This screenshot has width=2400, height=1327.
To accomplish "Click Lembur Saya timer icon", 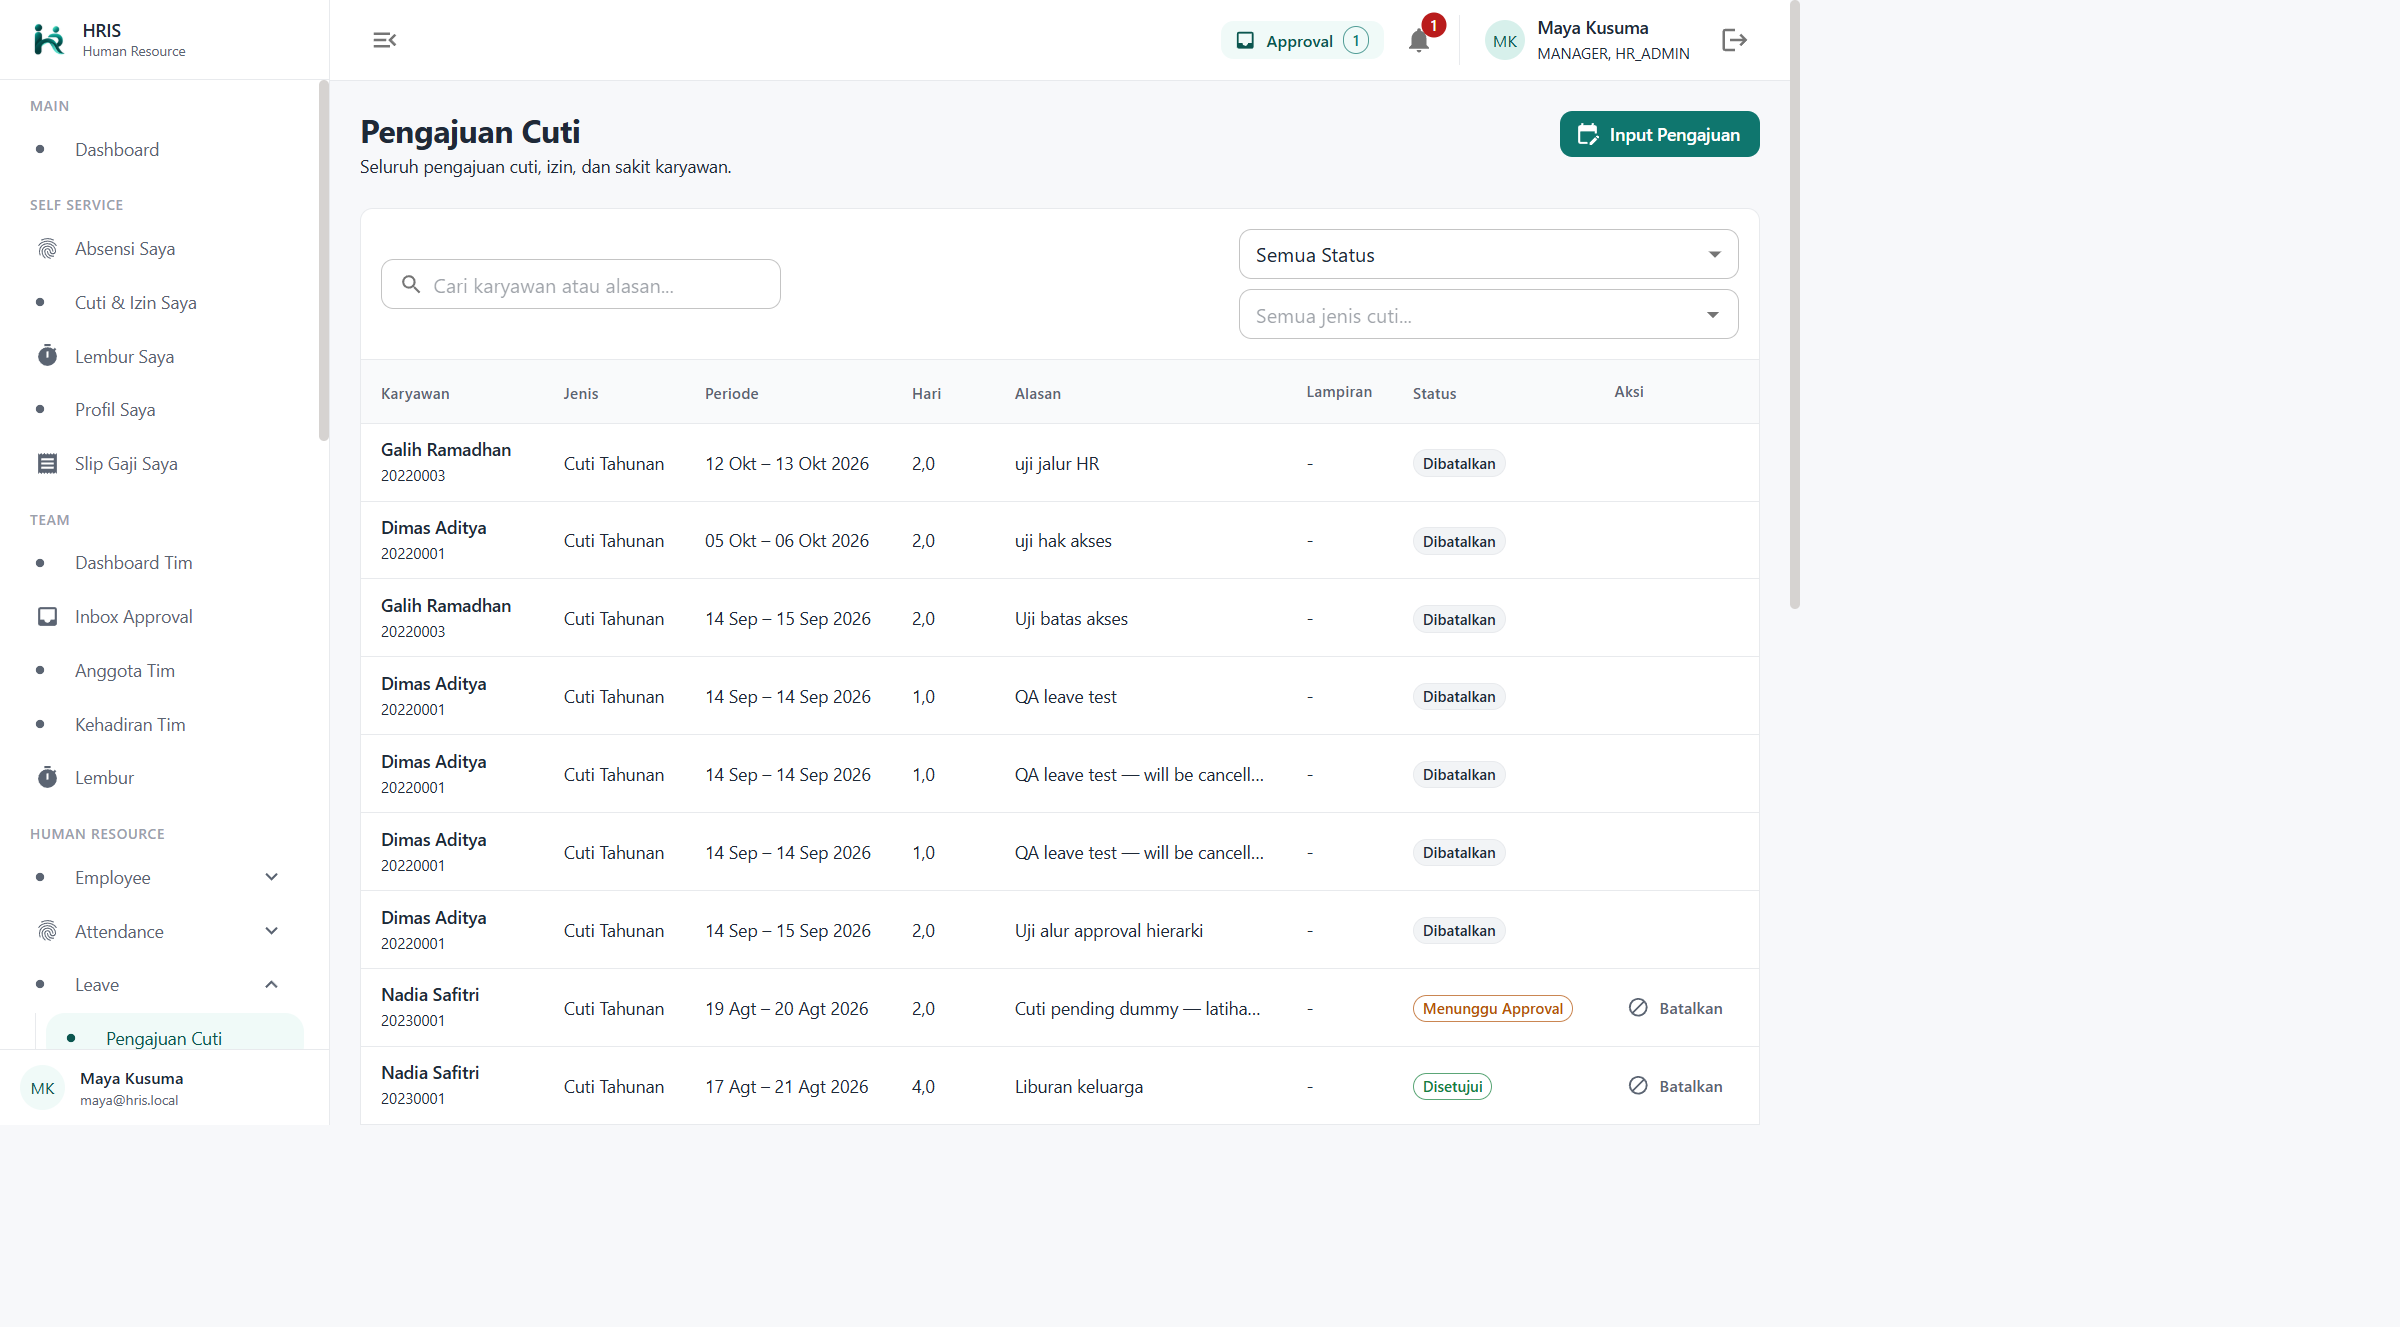I will [x=47, y=356].
